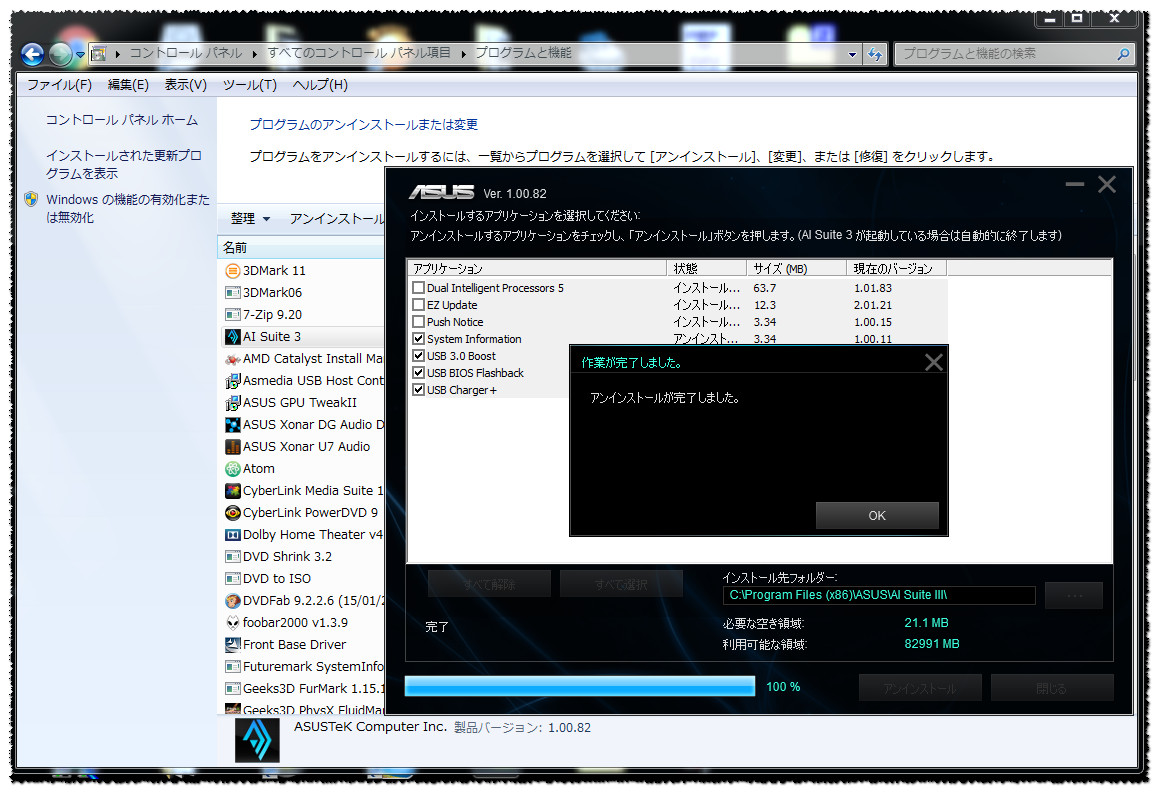Click the Front Base Driver icon
The image size is (1159, 793).
point(232,644)
